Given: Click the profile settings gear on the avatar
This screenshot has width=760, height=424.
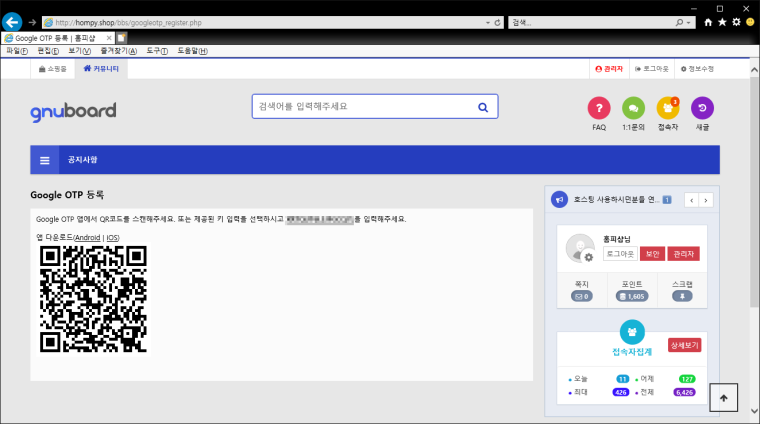Looking at the screenshot, I should tap(589, 257).
